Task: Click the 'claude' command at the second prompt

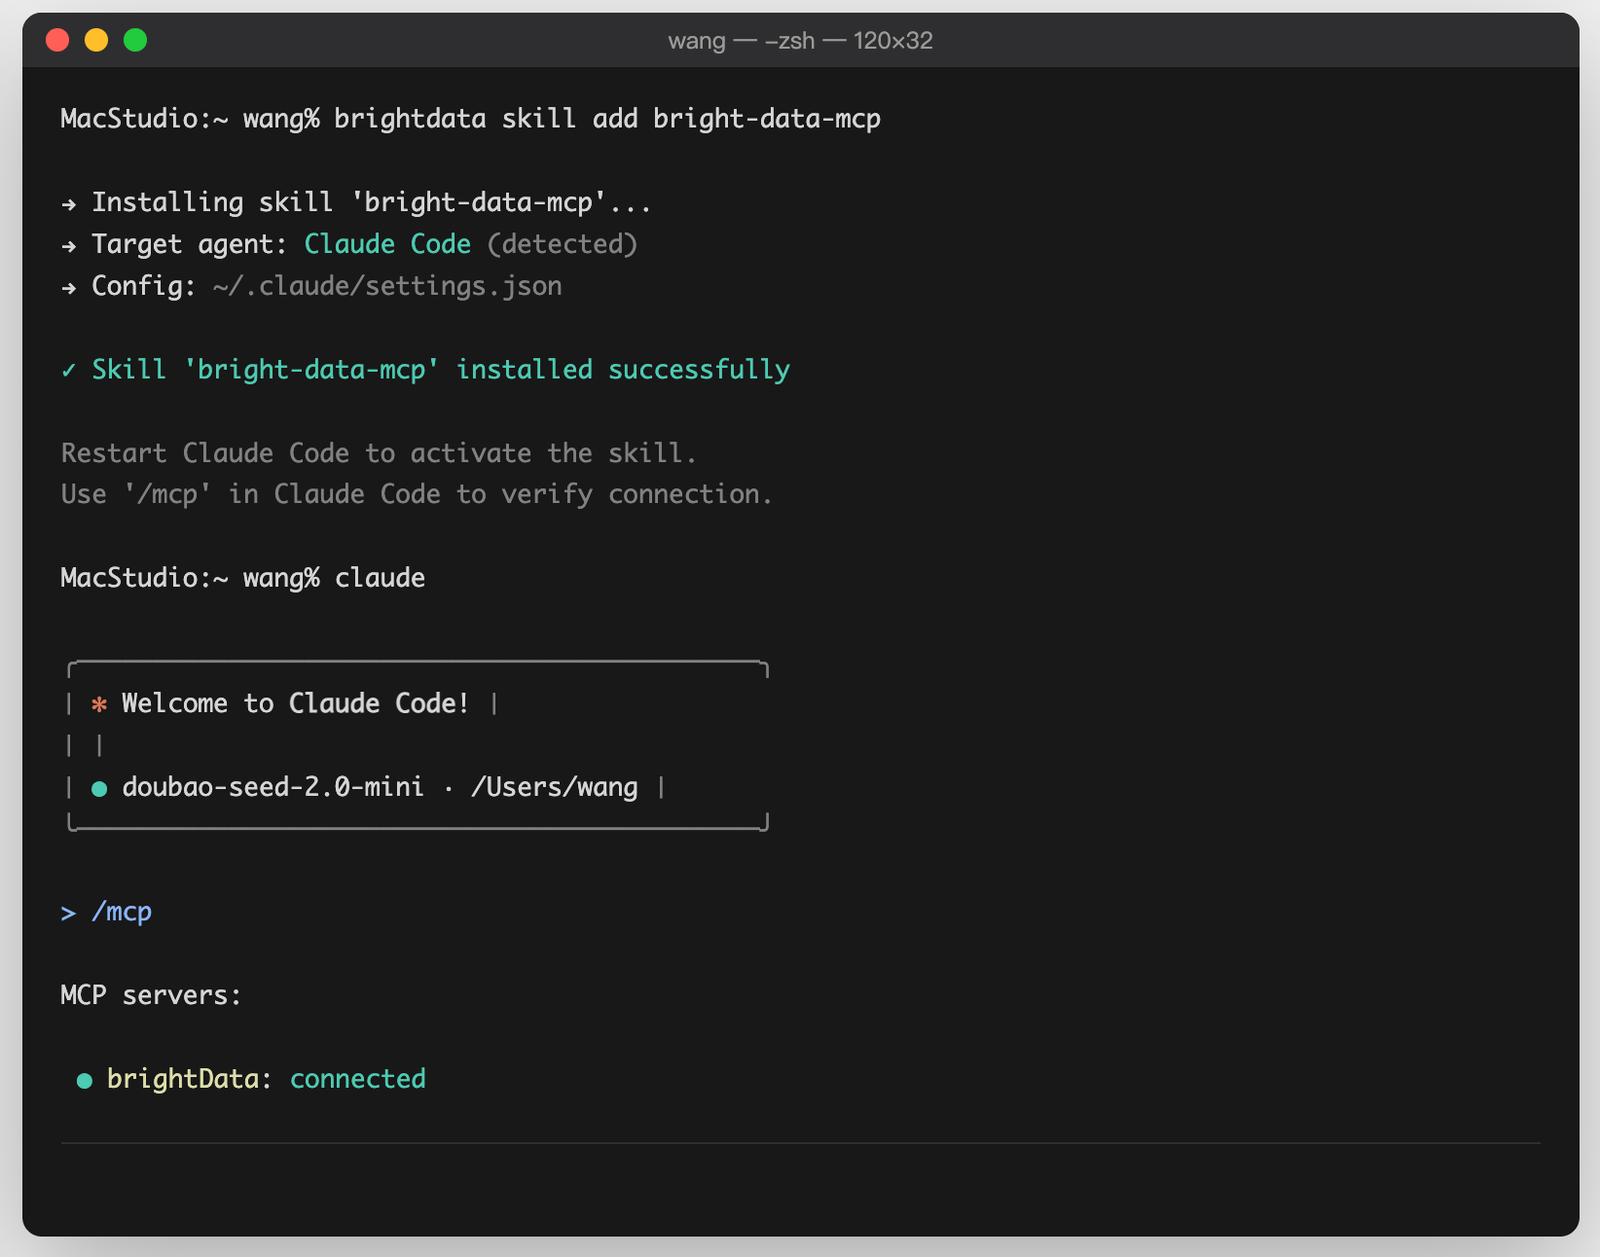Action: 380,578
